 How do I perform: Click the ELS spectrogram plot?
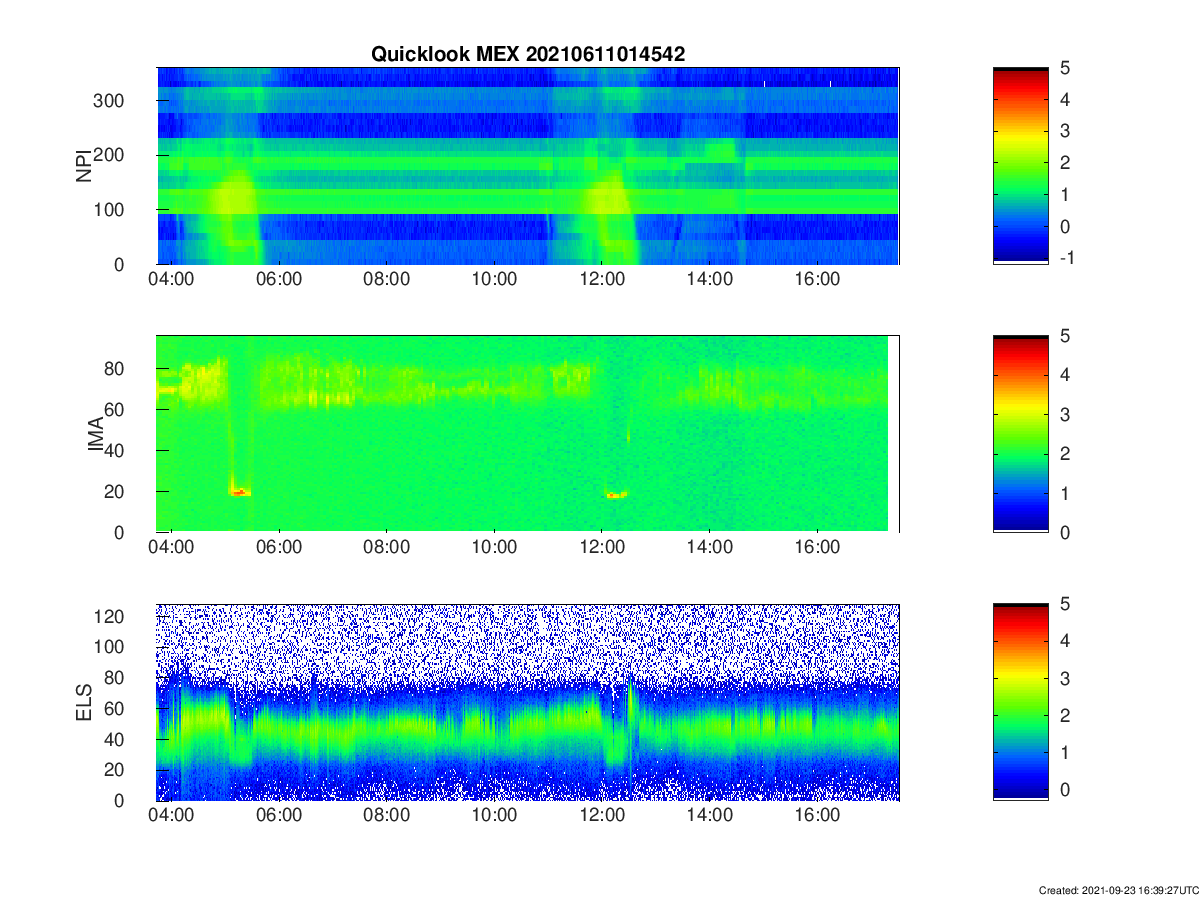coord(528,702)
